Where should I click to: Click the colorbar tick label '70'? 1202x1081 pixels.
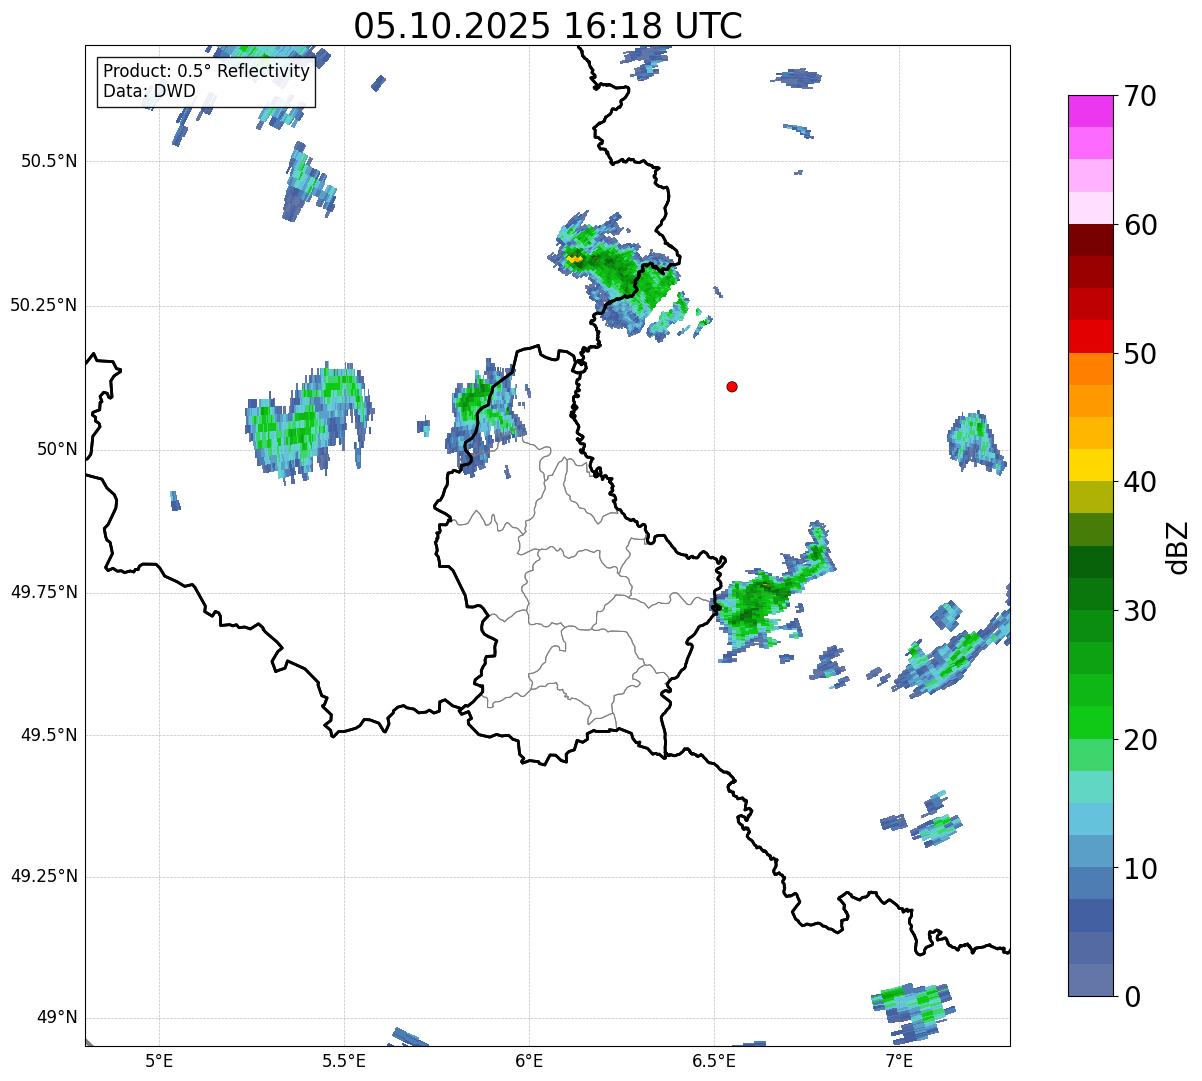coord(1140,96)
